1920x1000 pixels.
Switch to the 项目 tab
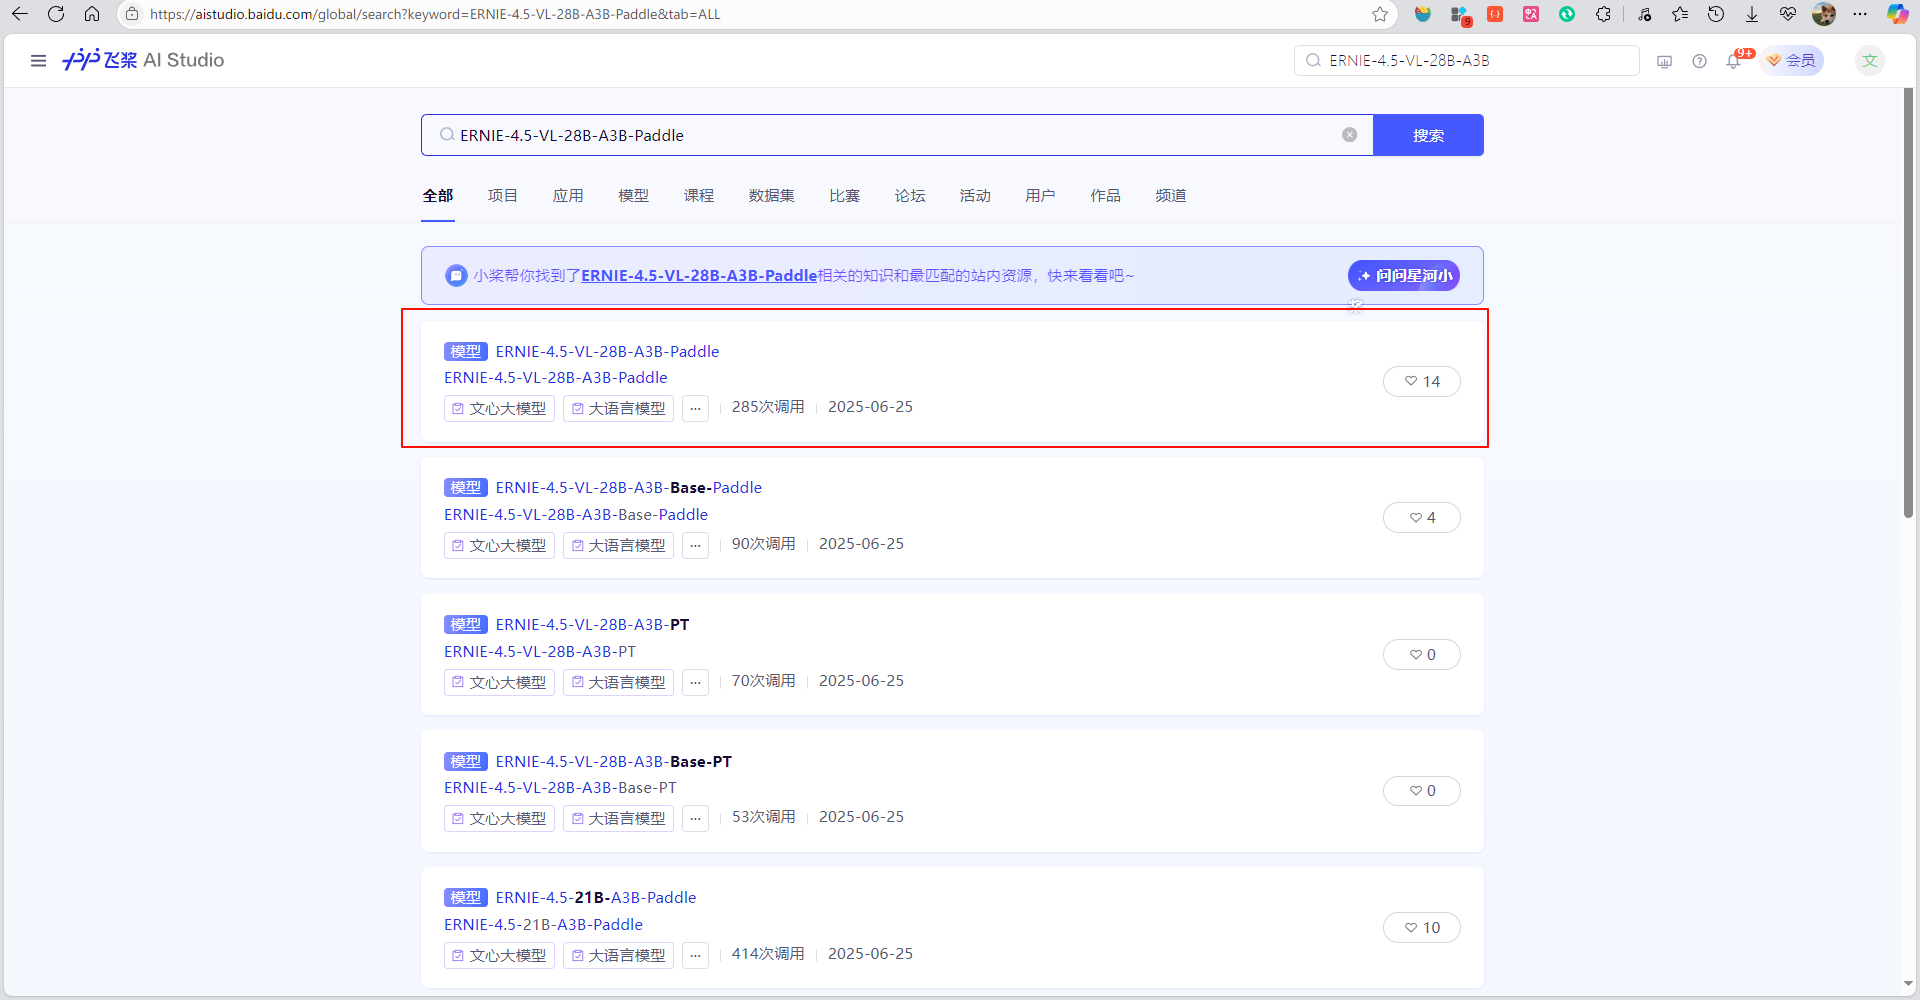click(503, 196)
